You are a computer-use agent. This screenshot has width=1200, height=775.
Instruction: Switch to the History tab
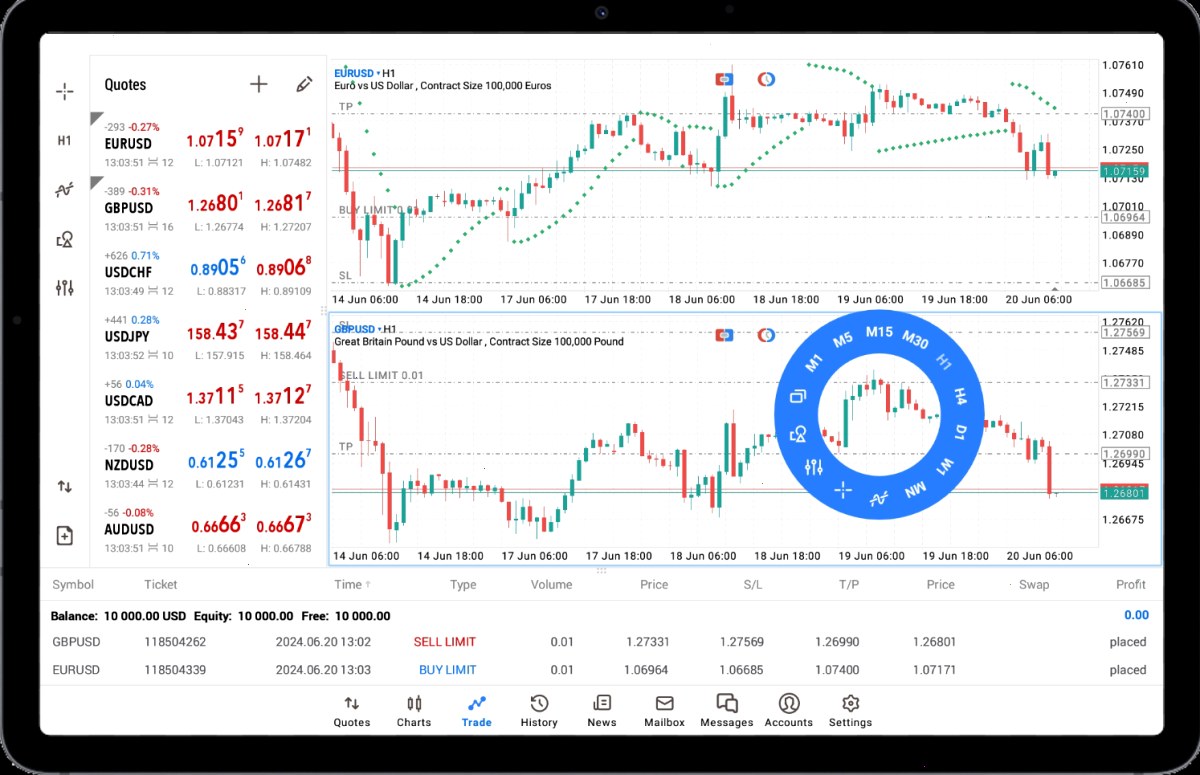[x=539, y=711]
